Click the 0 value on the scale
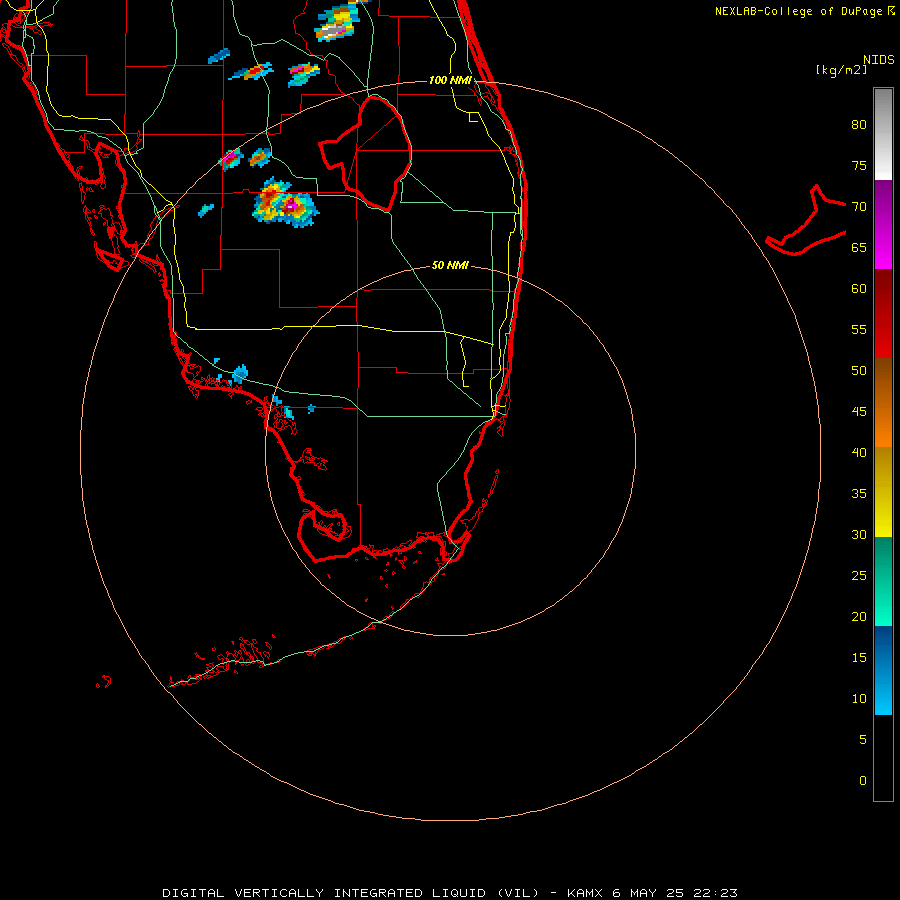 point(863,781)
